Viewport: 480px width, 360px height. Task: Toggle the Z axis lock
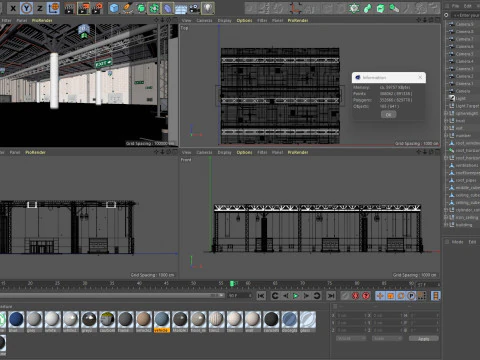[x=40, y=8]
